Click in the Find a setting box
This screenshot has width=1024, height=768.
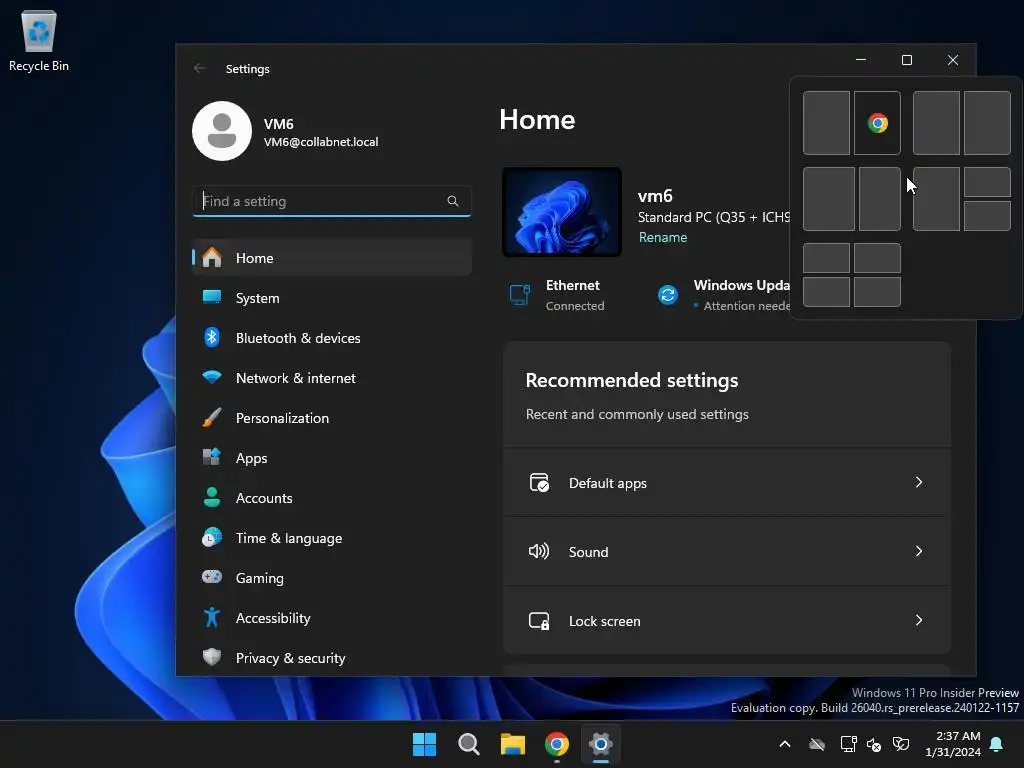[332, 201]
